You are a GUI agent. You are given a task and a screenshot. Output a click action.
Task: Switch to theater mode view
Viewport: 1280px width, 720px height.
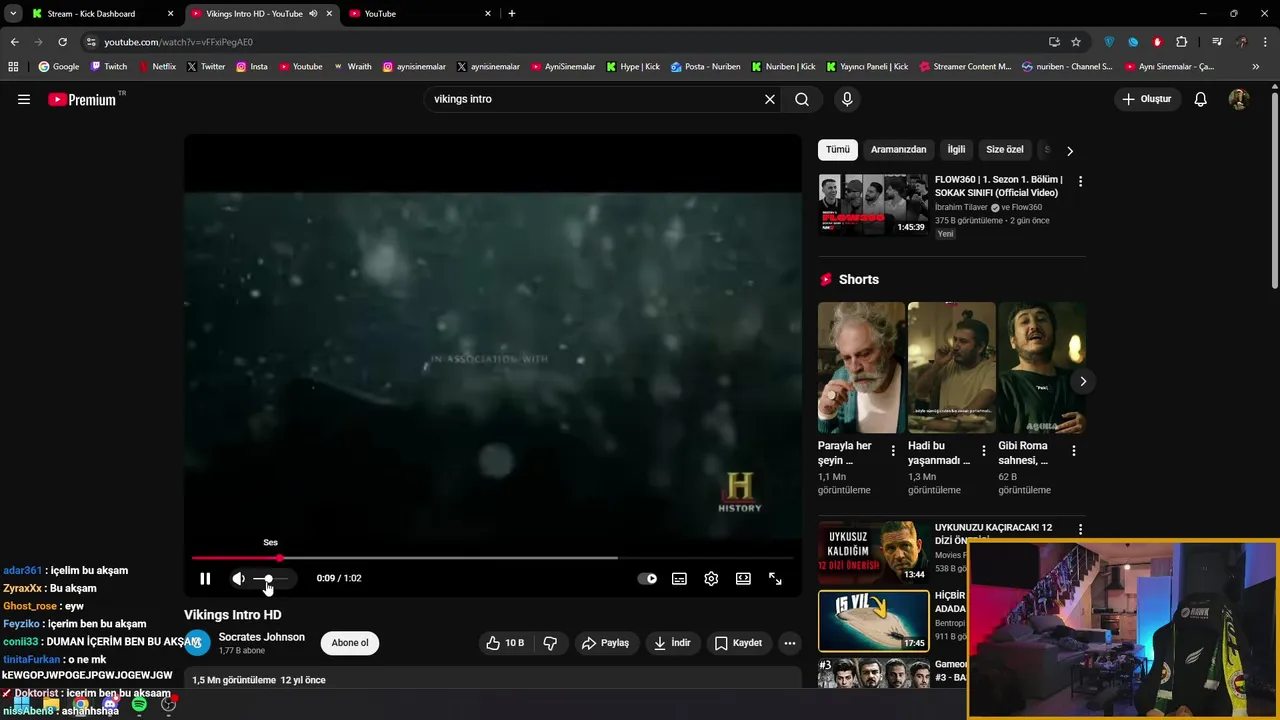coord(743,578)
